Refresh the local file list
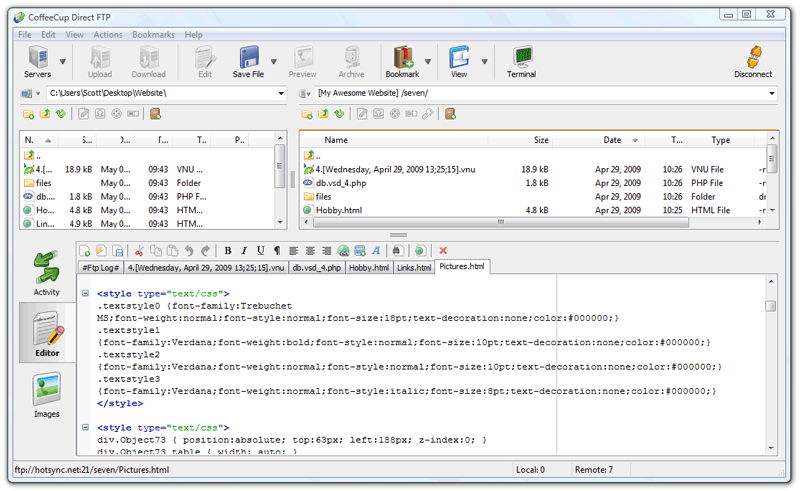Viewport: 800px width, 491px height. (x=61, y=114)
